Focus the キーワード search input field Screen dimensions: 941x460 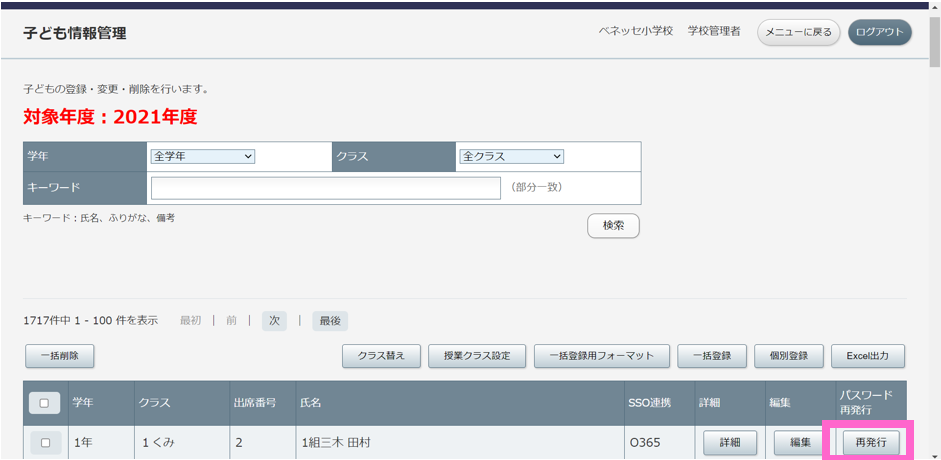point(326,188)
